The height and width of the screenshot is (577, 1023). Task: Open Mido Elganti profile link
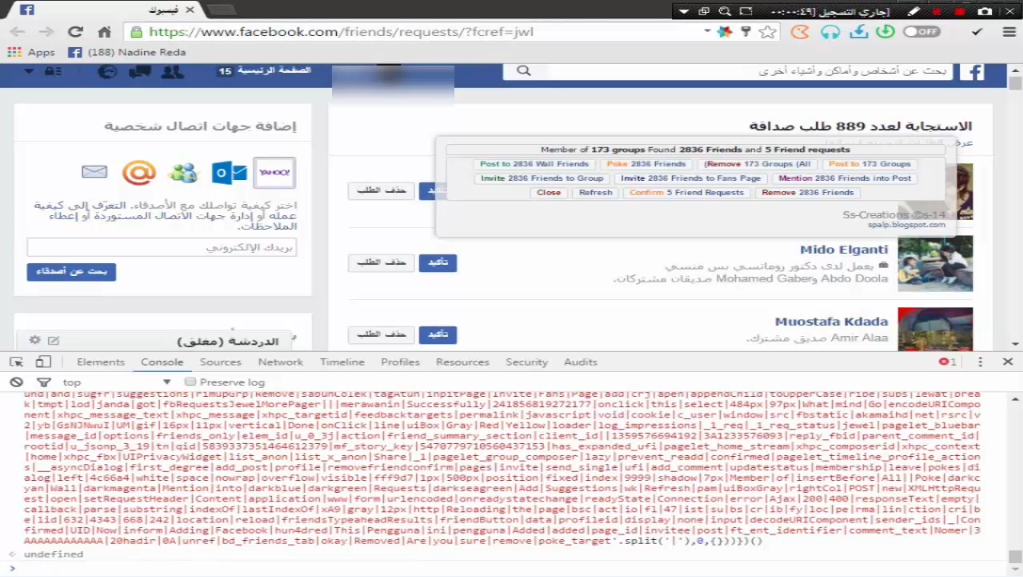[x=844, y=249]
